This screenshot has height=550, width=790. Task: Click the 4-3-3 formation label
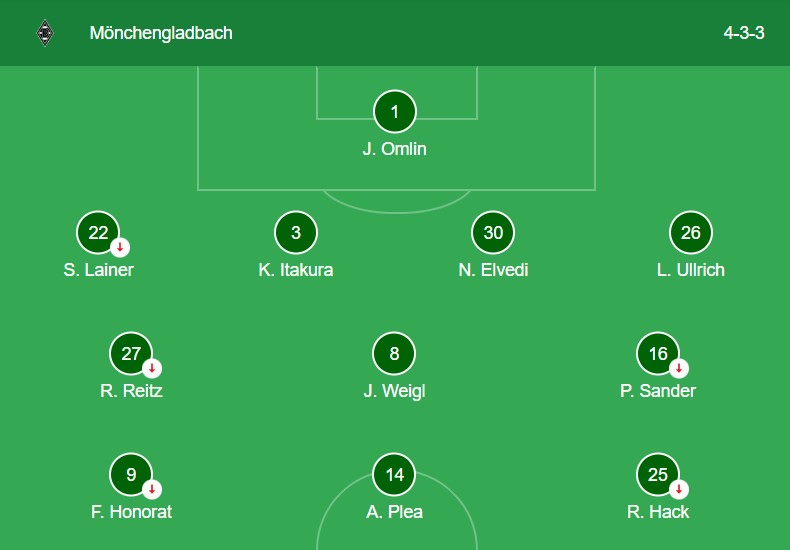coord(744,33)
